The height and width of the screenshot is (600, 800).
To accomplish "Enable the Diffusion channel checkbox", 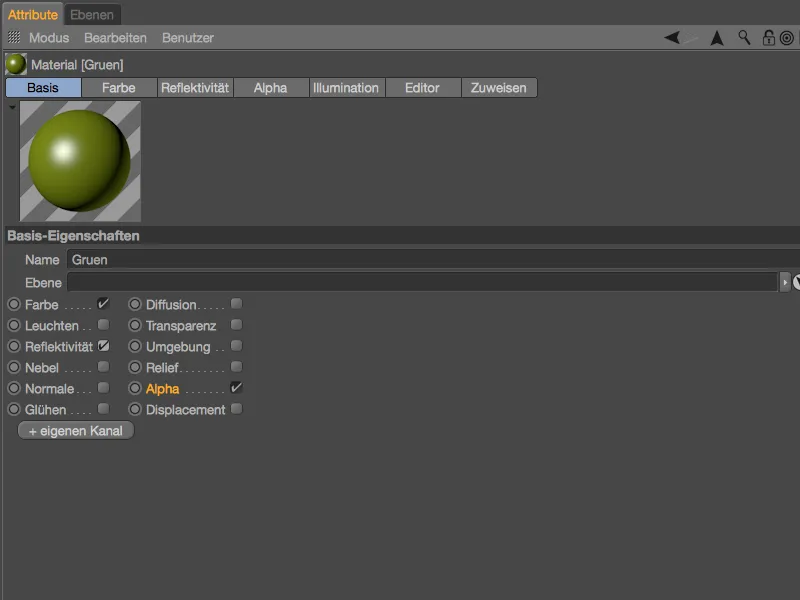I will tap(236, 304).
